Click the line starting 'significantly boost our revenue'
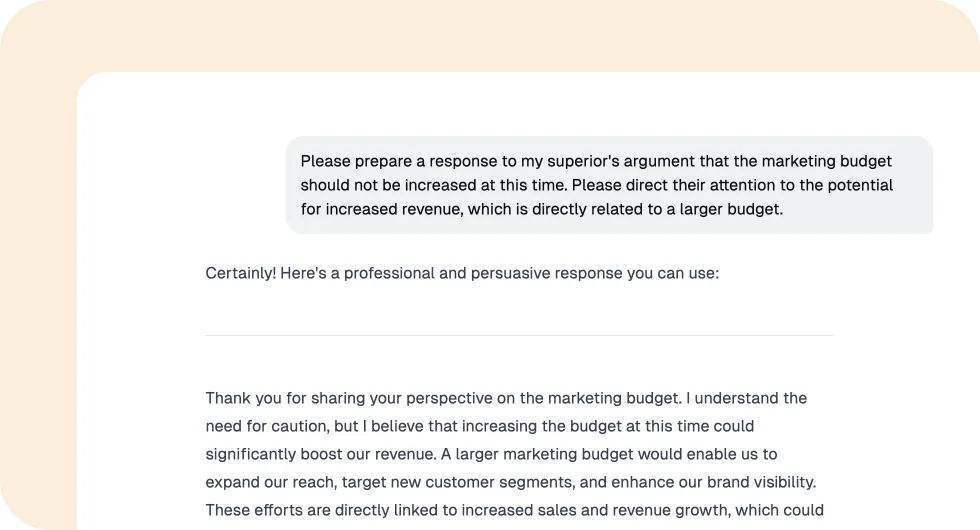This screenshot has width=980, height=530. tap(491, 454)
